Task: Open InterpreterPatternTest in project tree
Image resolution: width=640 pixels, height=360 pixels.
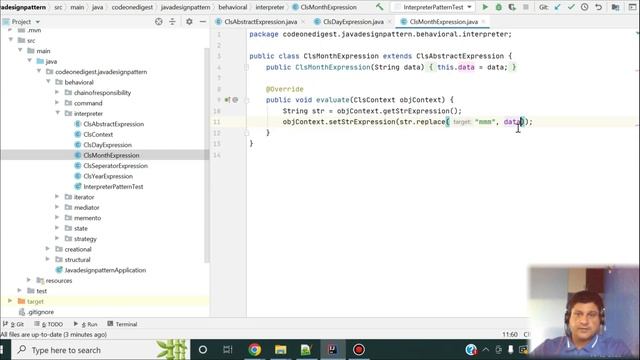Action: coord(113,187)
